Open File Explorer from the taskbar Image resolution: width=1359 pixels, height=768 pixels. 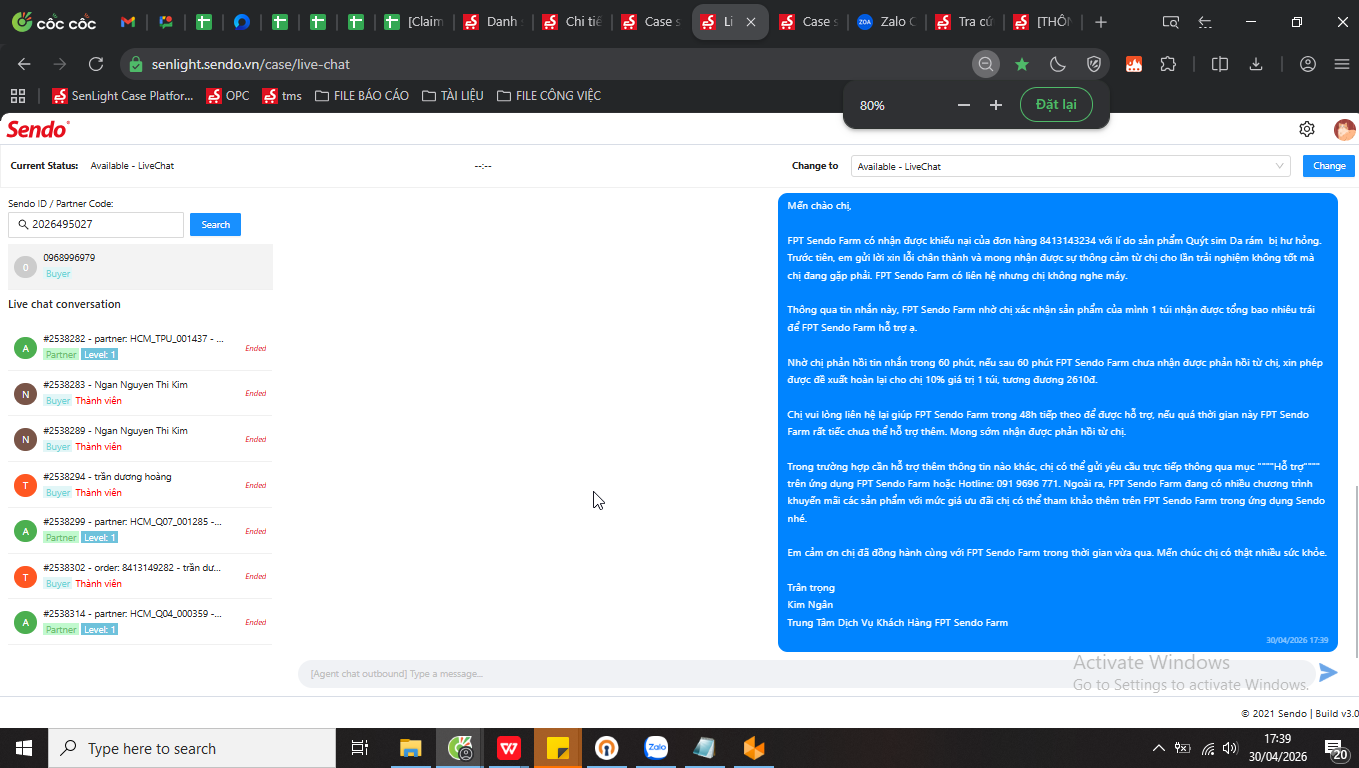pos(411,748)
